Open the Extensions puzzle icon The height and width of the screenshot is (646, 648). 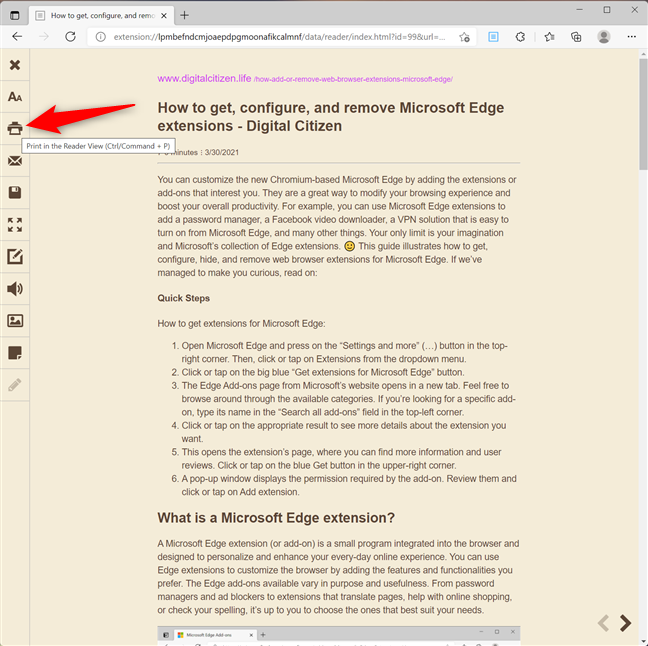pyautogui.click(x=520, y=37)
